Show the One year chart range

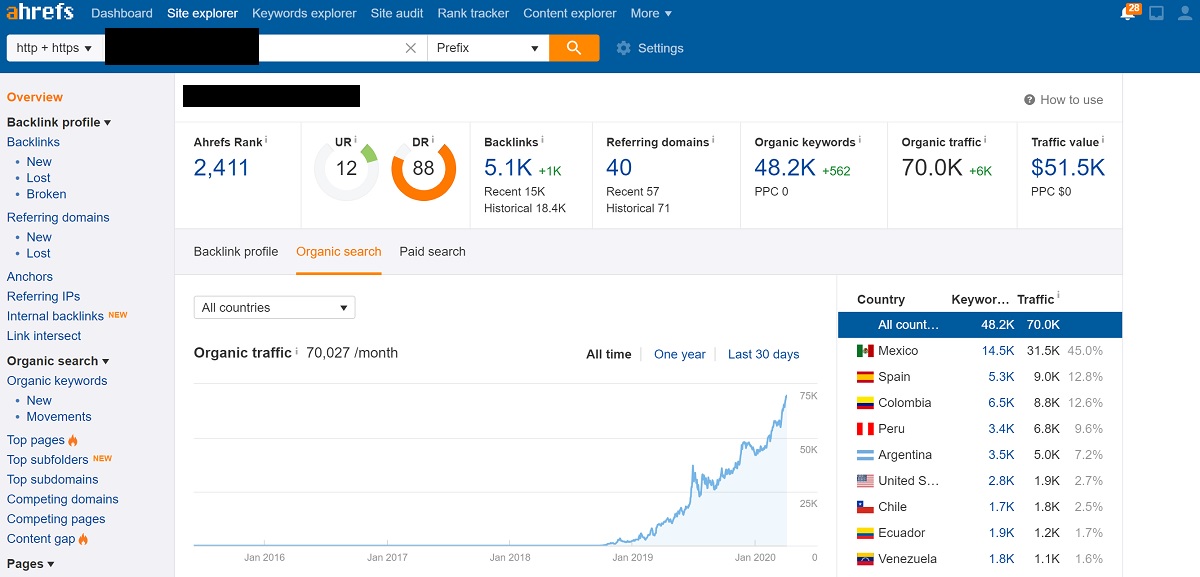click(680, 354)
